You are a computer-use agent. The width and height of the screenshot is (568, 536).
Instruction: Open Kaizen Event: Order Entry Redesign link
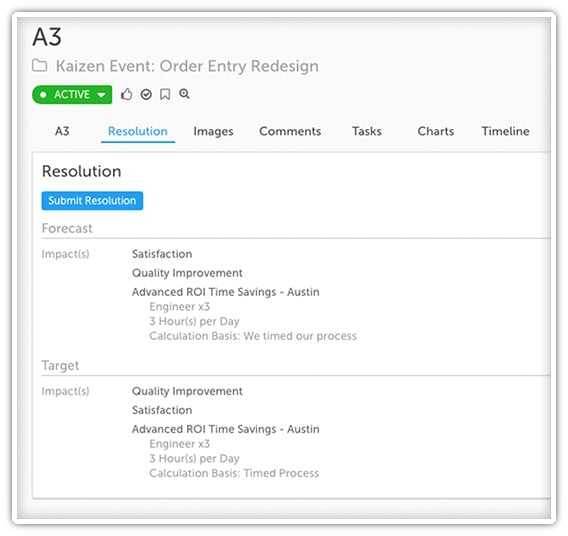(x=187, y=66)
